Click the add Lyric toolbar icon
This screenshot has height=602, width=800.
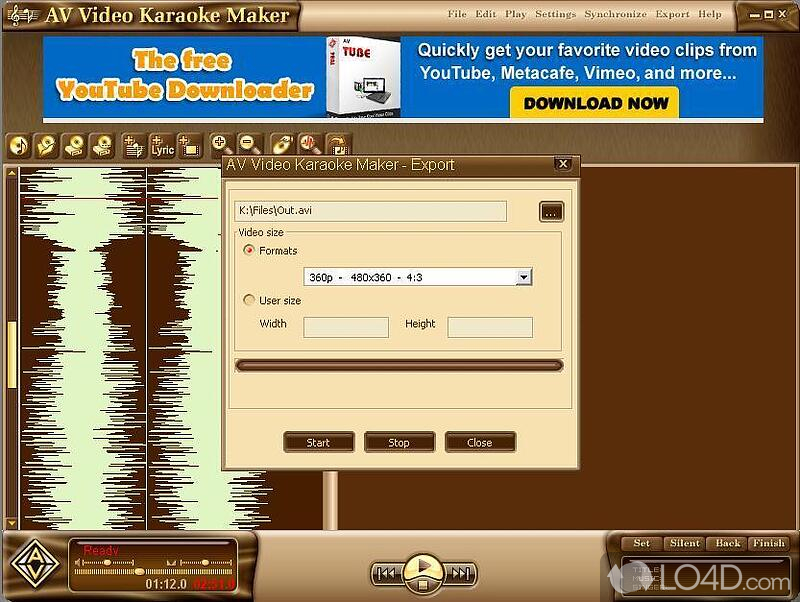(162, 146)
